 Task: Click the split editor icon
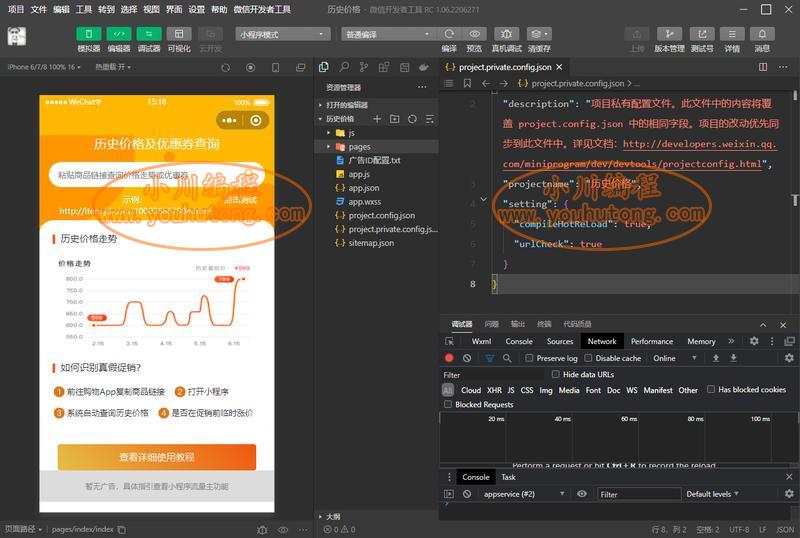tap(763, 67)
